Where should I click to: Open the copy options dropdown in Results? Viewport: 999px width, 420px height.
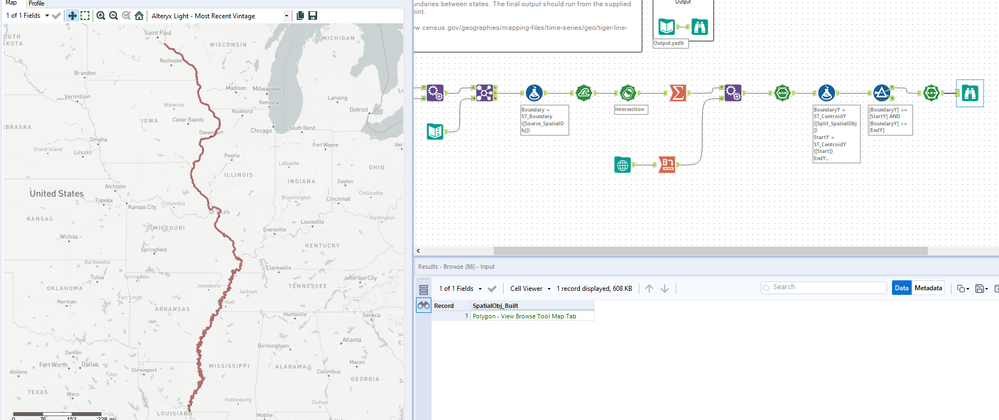963,289
